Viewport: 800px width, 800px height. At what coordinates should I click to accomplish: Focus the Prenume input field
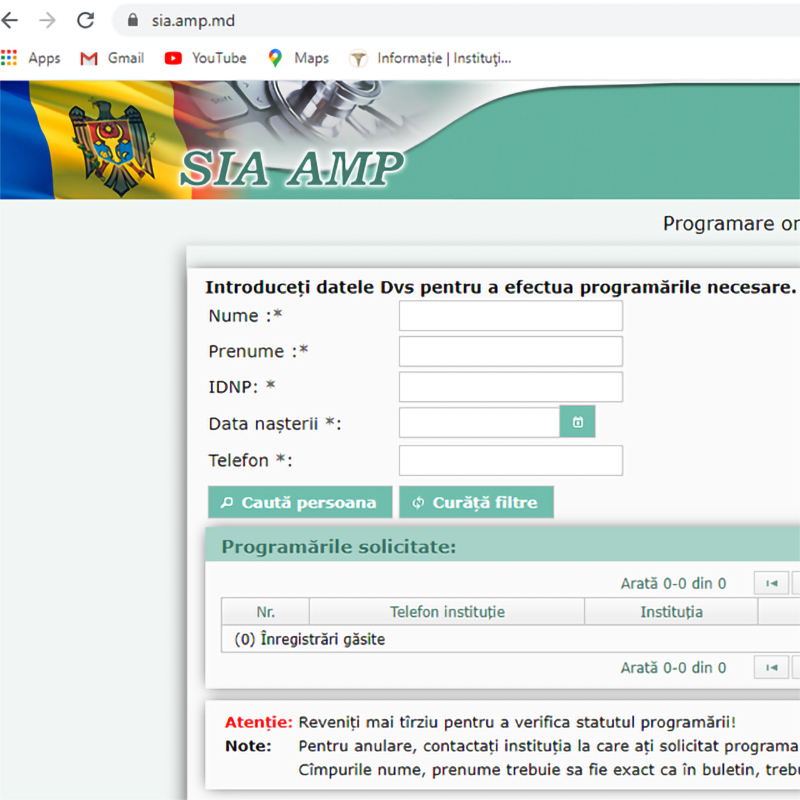[510, 352]
